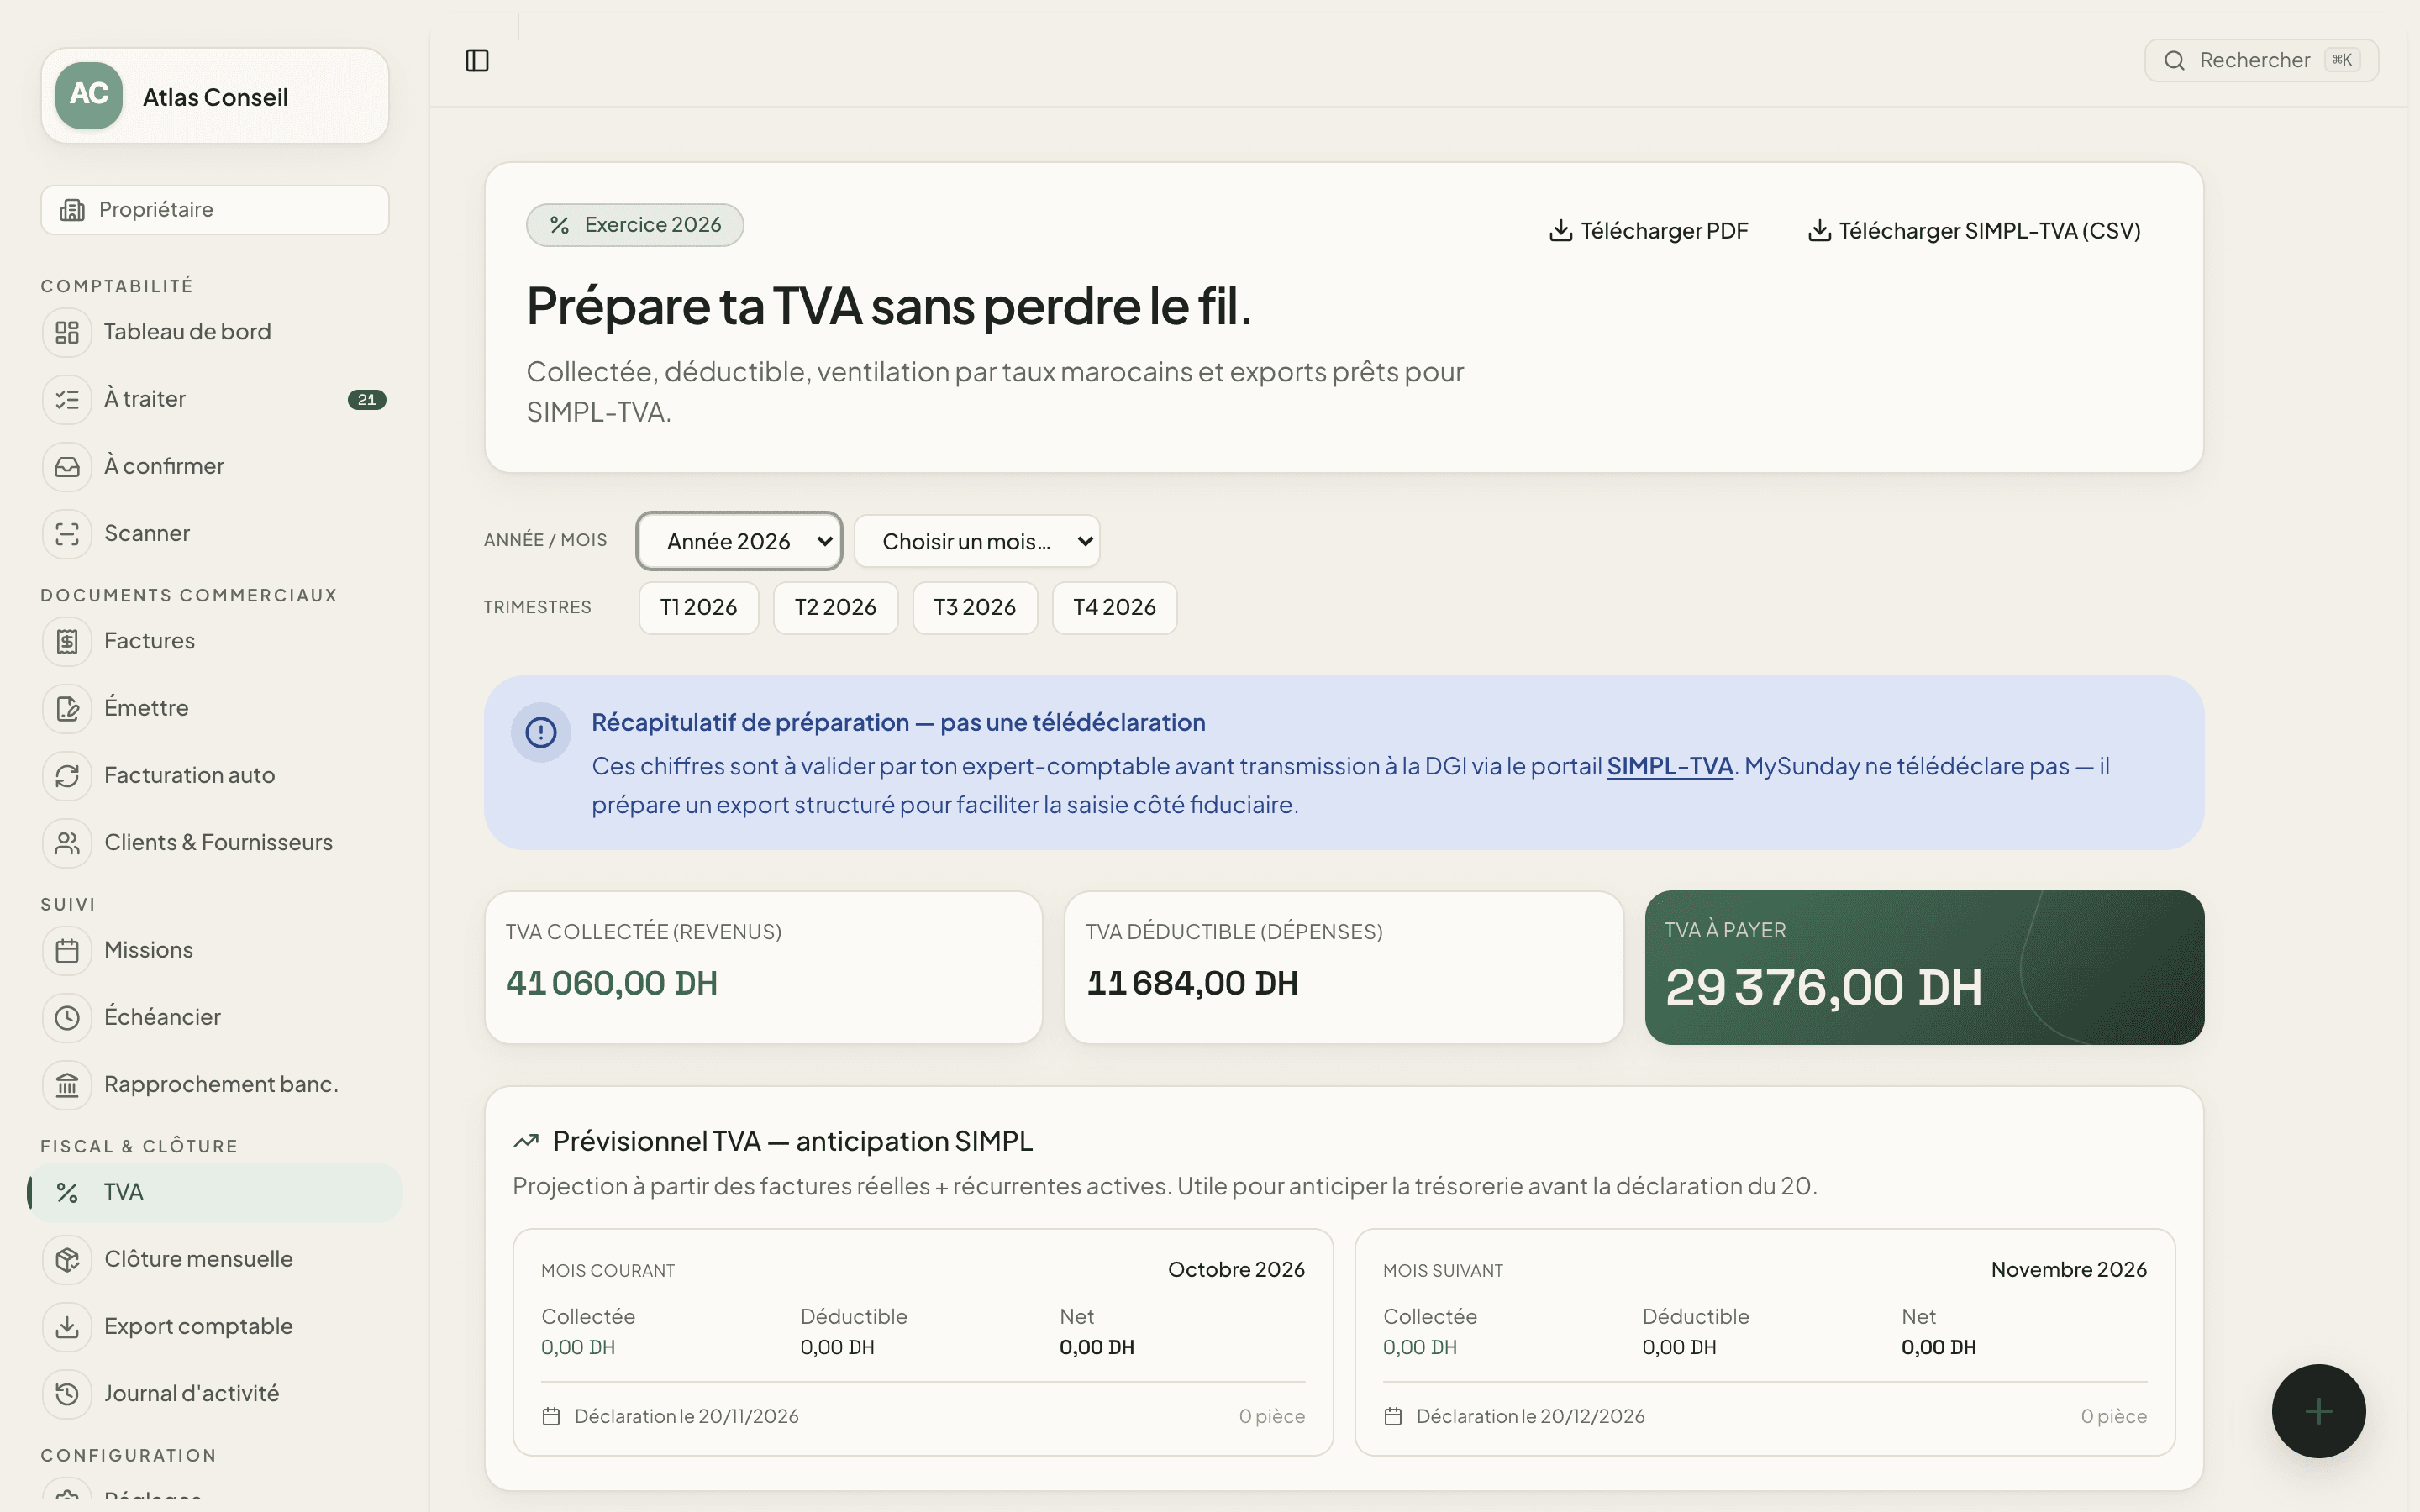The width and height of the screenshot is (2420, 1512).
Task: Click the Factures receipt icon
Action: tap(67, 641)
